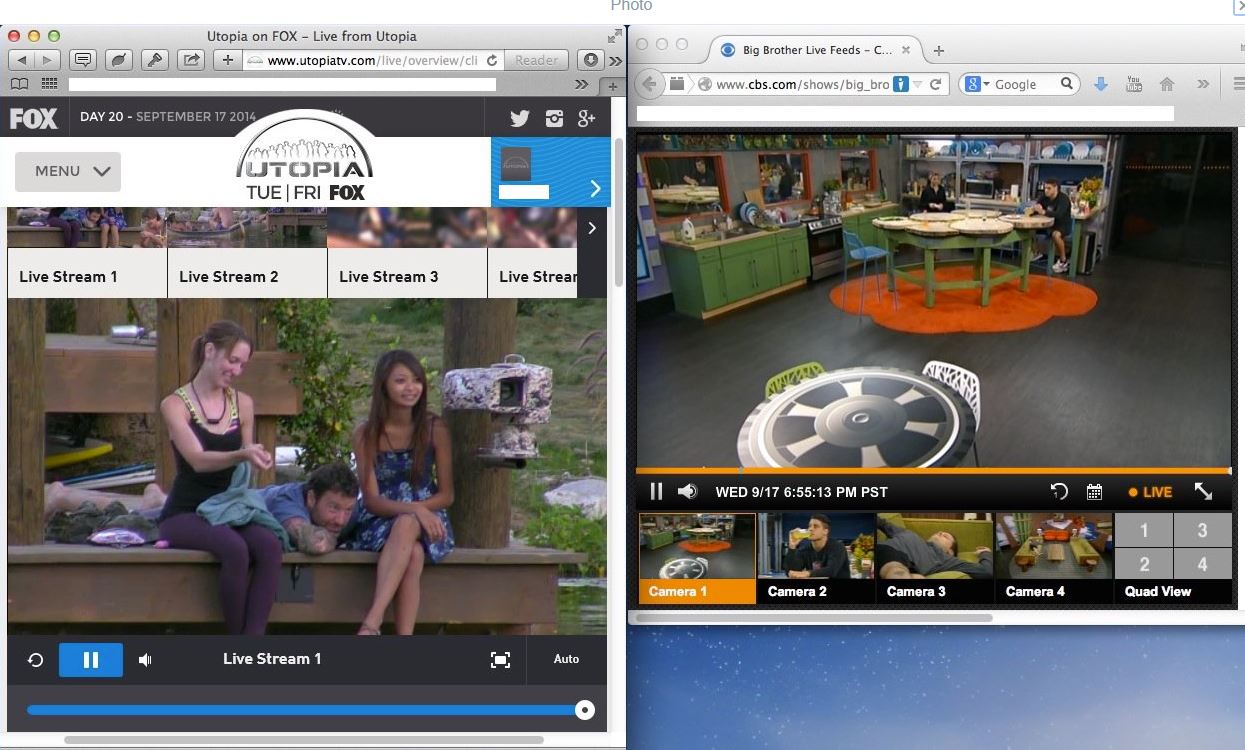Open the Firefox hamburger menu
This screenshot has height=750, width=1245.
click(x=1238, y=85)
